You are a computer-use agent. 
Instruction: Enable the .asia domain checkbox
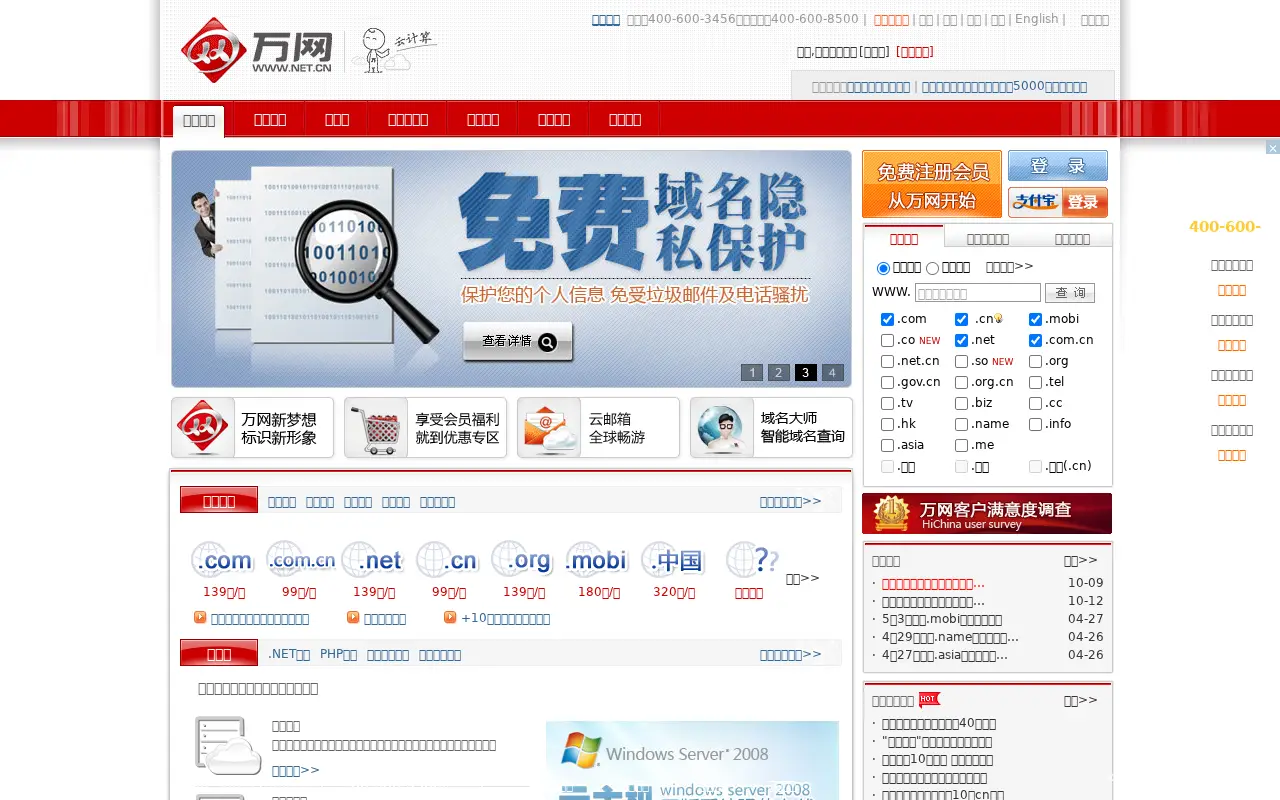point(887,446)
